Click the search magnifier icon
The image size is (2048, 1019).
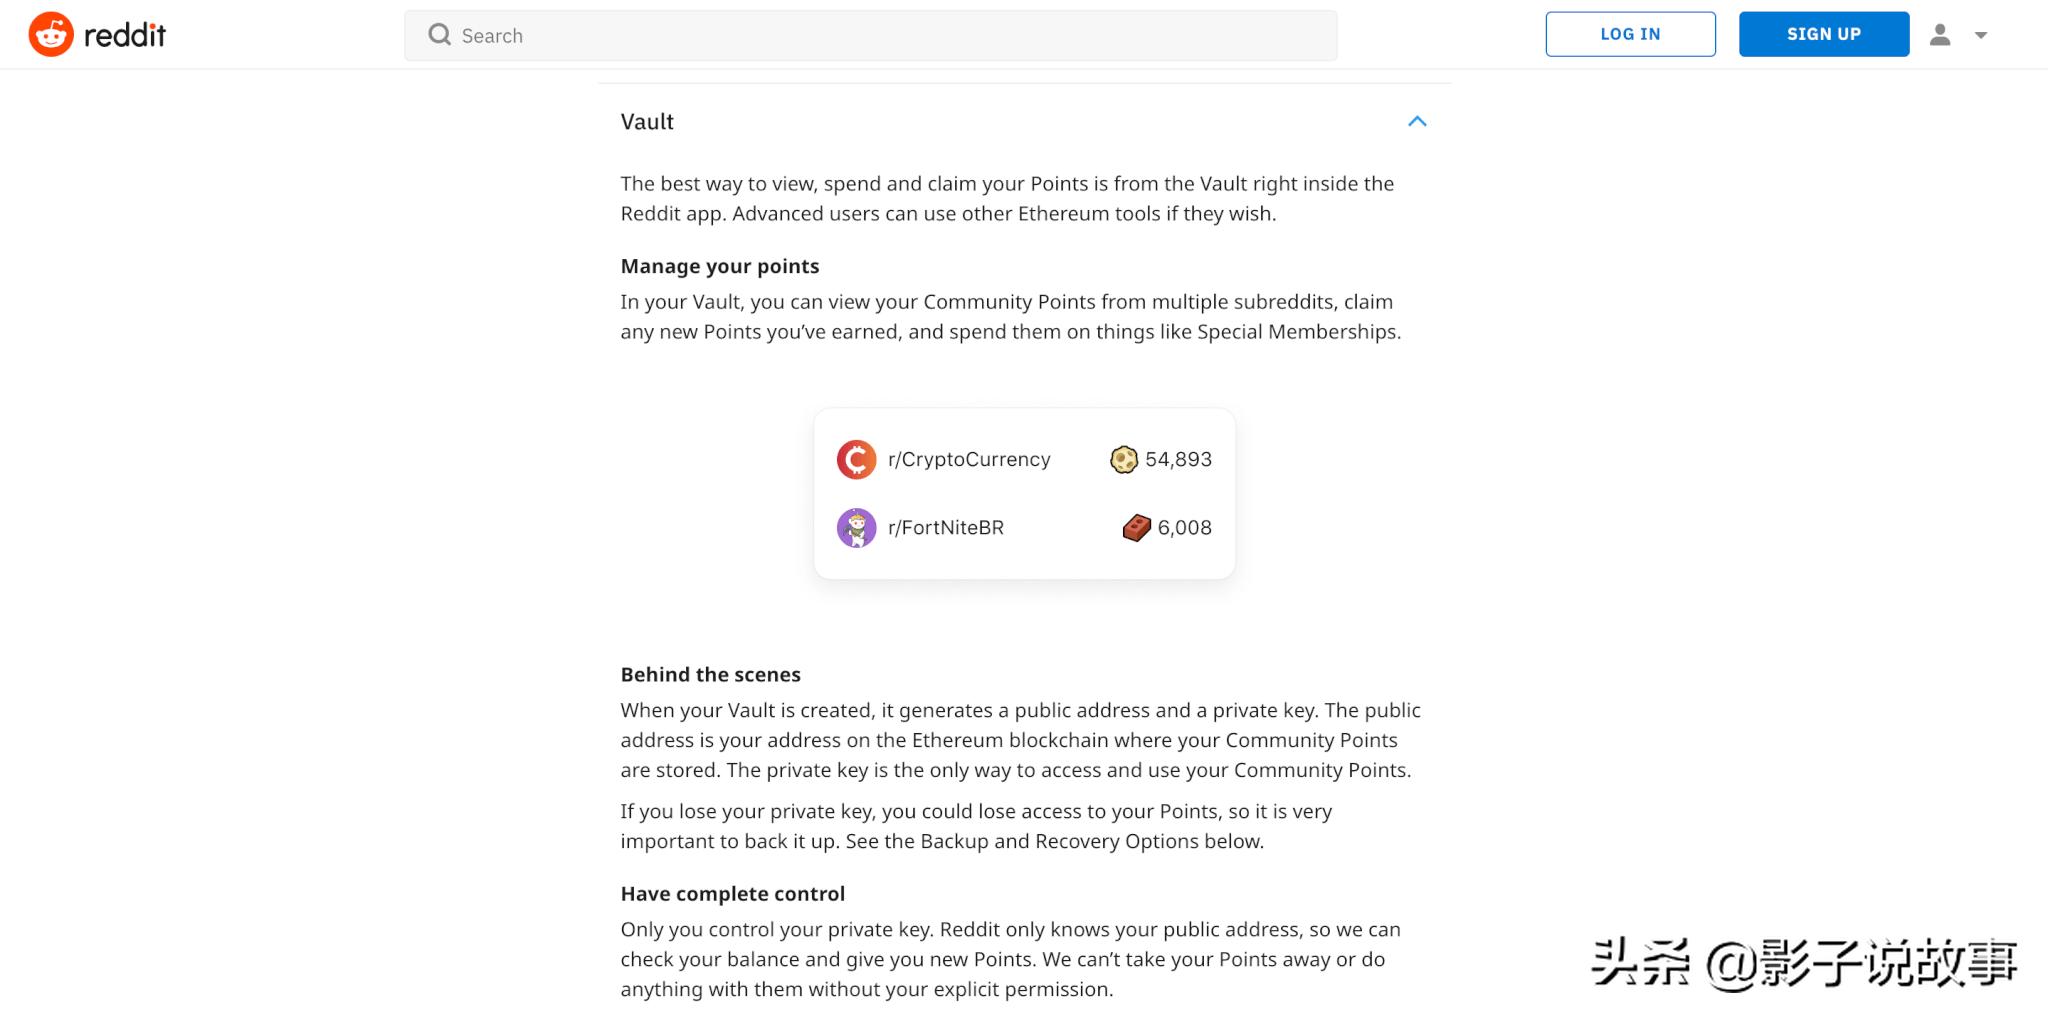439,35
